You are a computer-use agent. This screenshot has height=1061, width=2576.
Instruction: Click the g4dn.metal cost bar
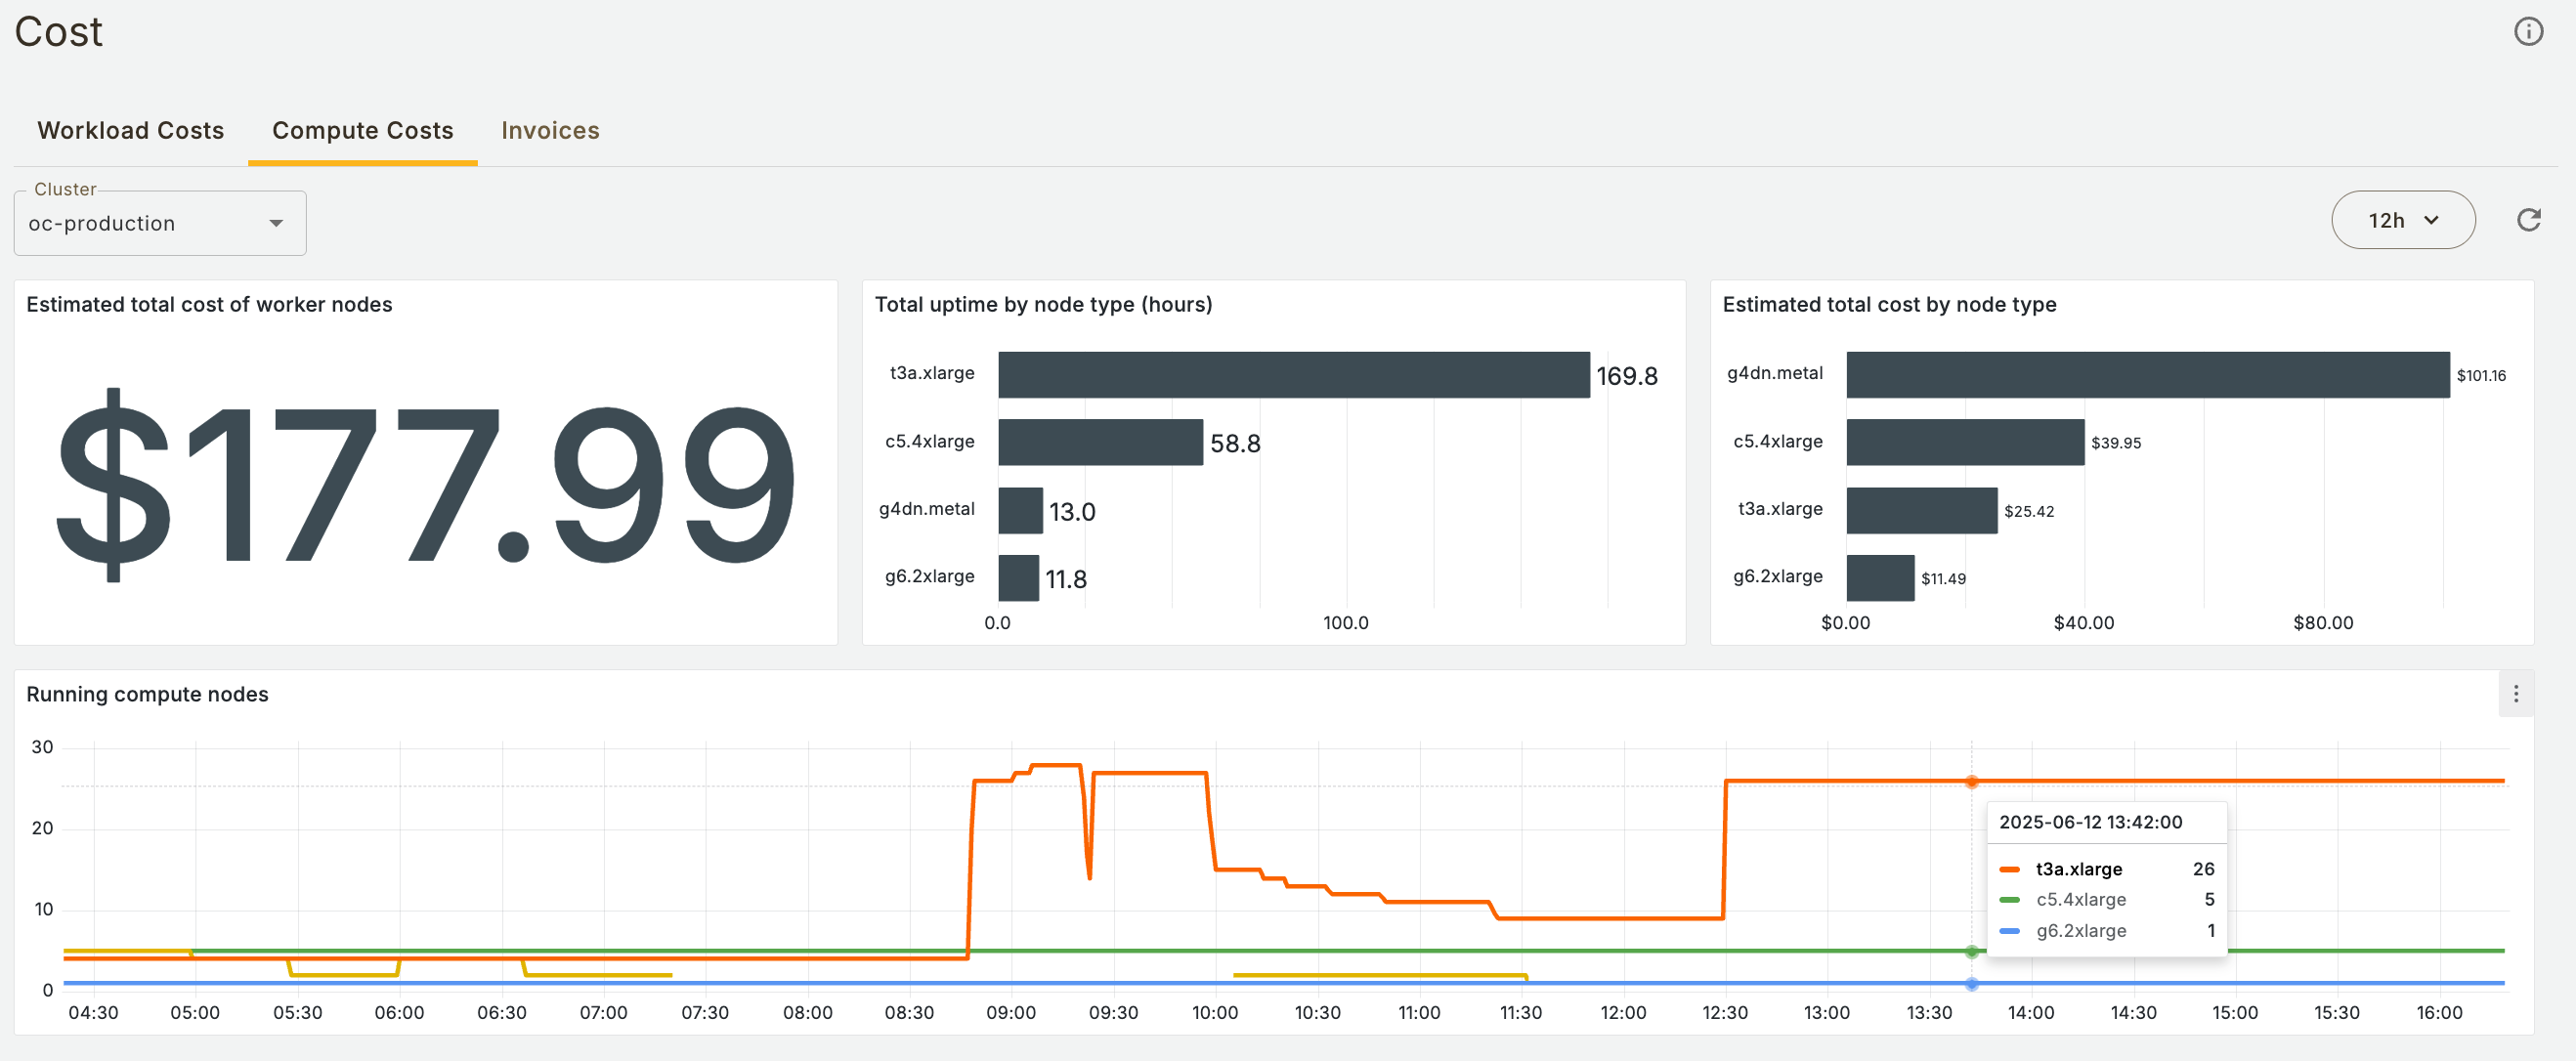(2147, 375)
